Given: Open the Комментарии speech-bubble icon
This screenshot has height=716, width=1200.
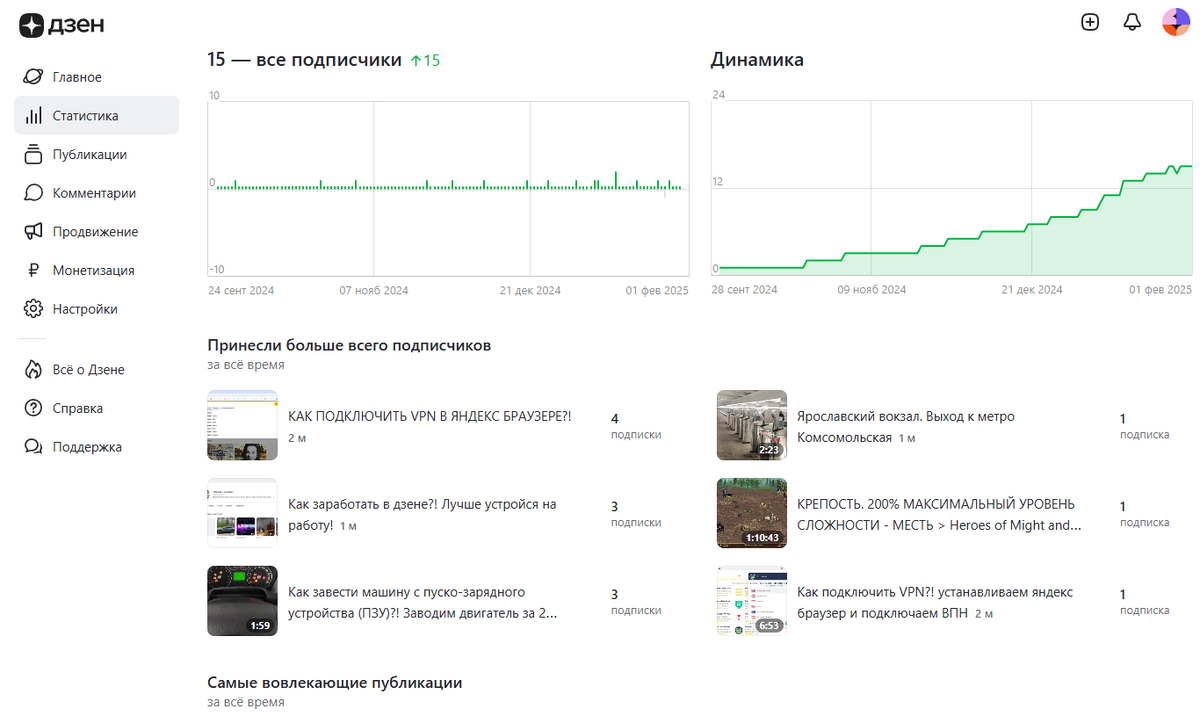Looking at the screenshot, I should [31, 192].
